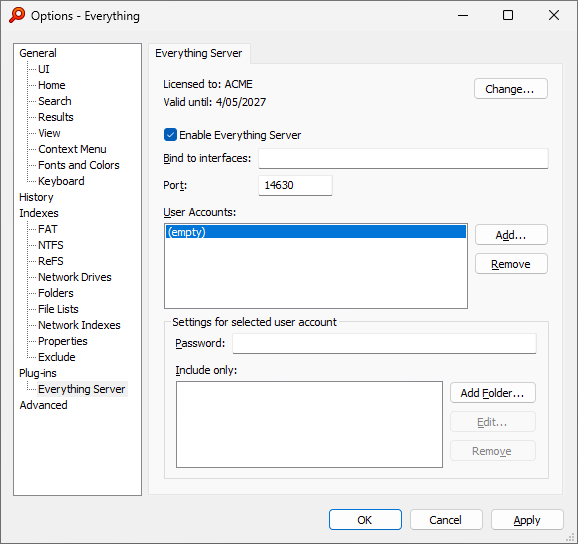Viewport: 578px width, 544px height.
Task: Select Plug-ins in the tree
Action: pyautogui.click(x=38, y=374)
